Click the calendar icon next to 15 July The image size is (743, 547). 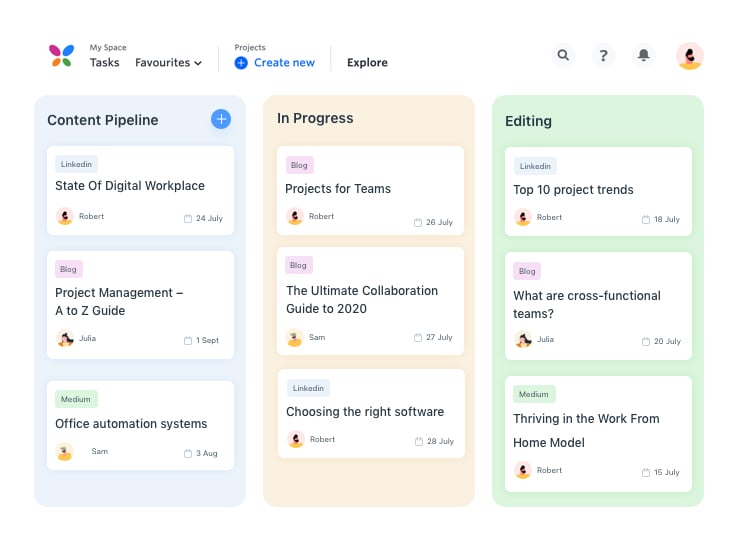[645, 473]
